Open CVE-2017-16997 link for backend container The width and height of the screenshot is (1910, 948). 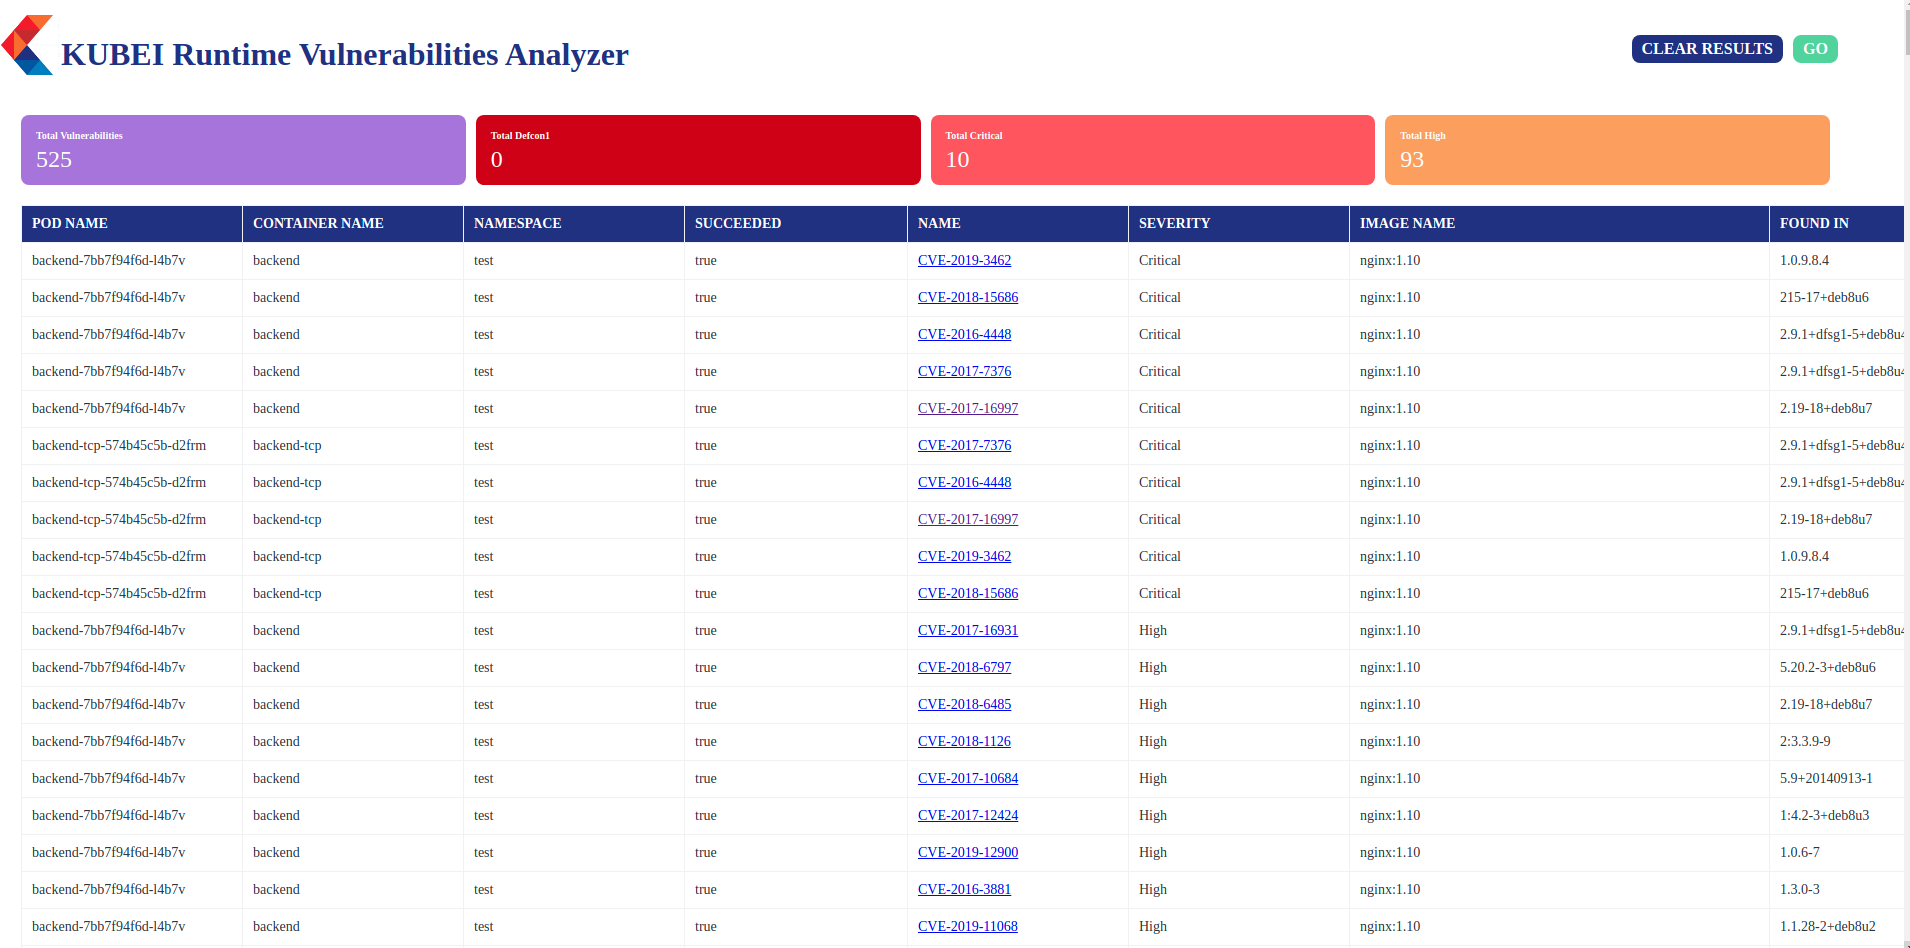[x=968, y=408]
